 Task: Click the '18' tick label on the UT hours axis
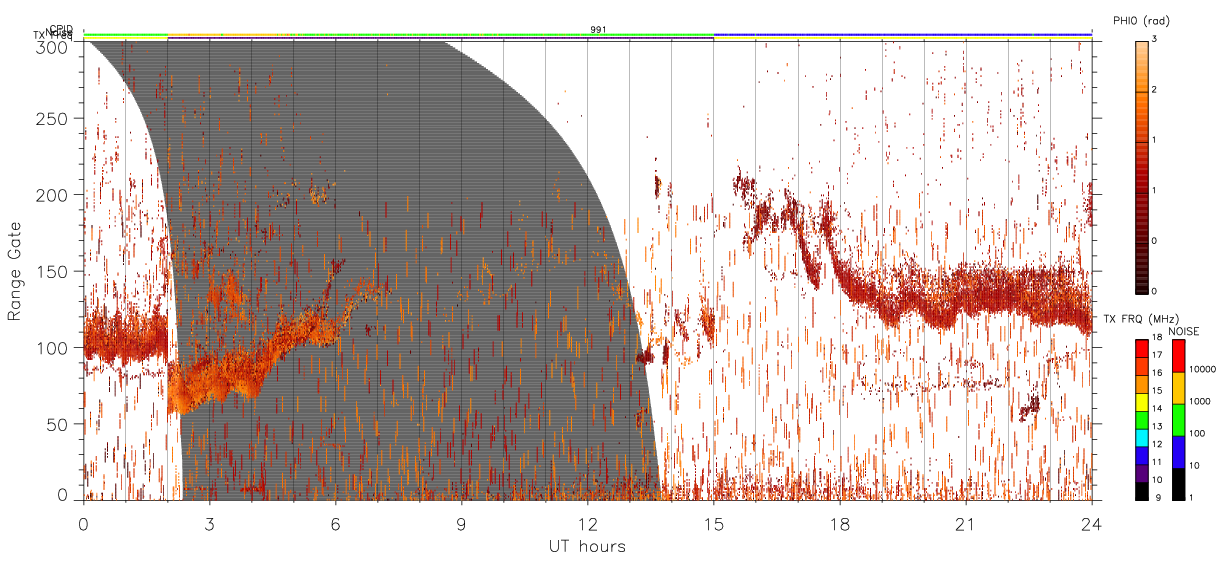(840, 523)
